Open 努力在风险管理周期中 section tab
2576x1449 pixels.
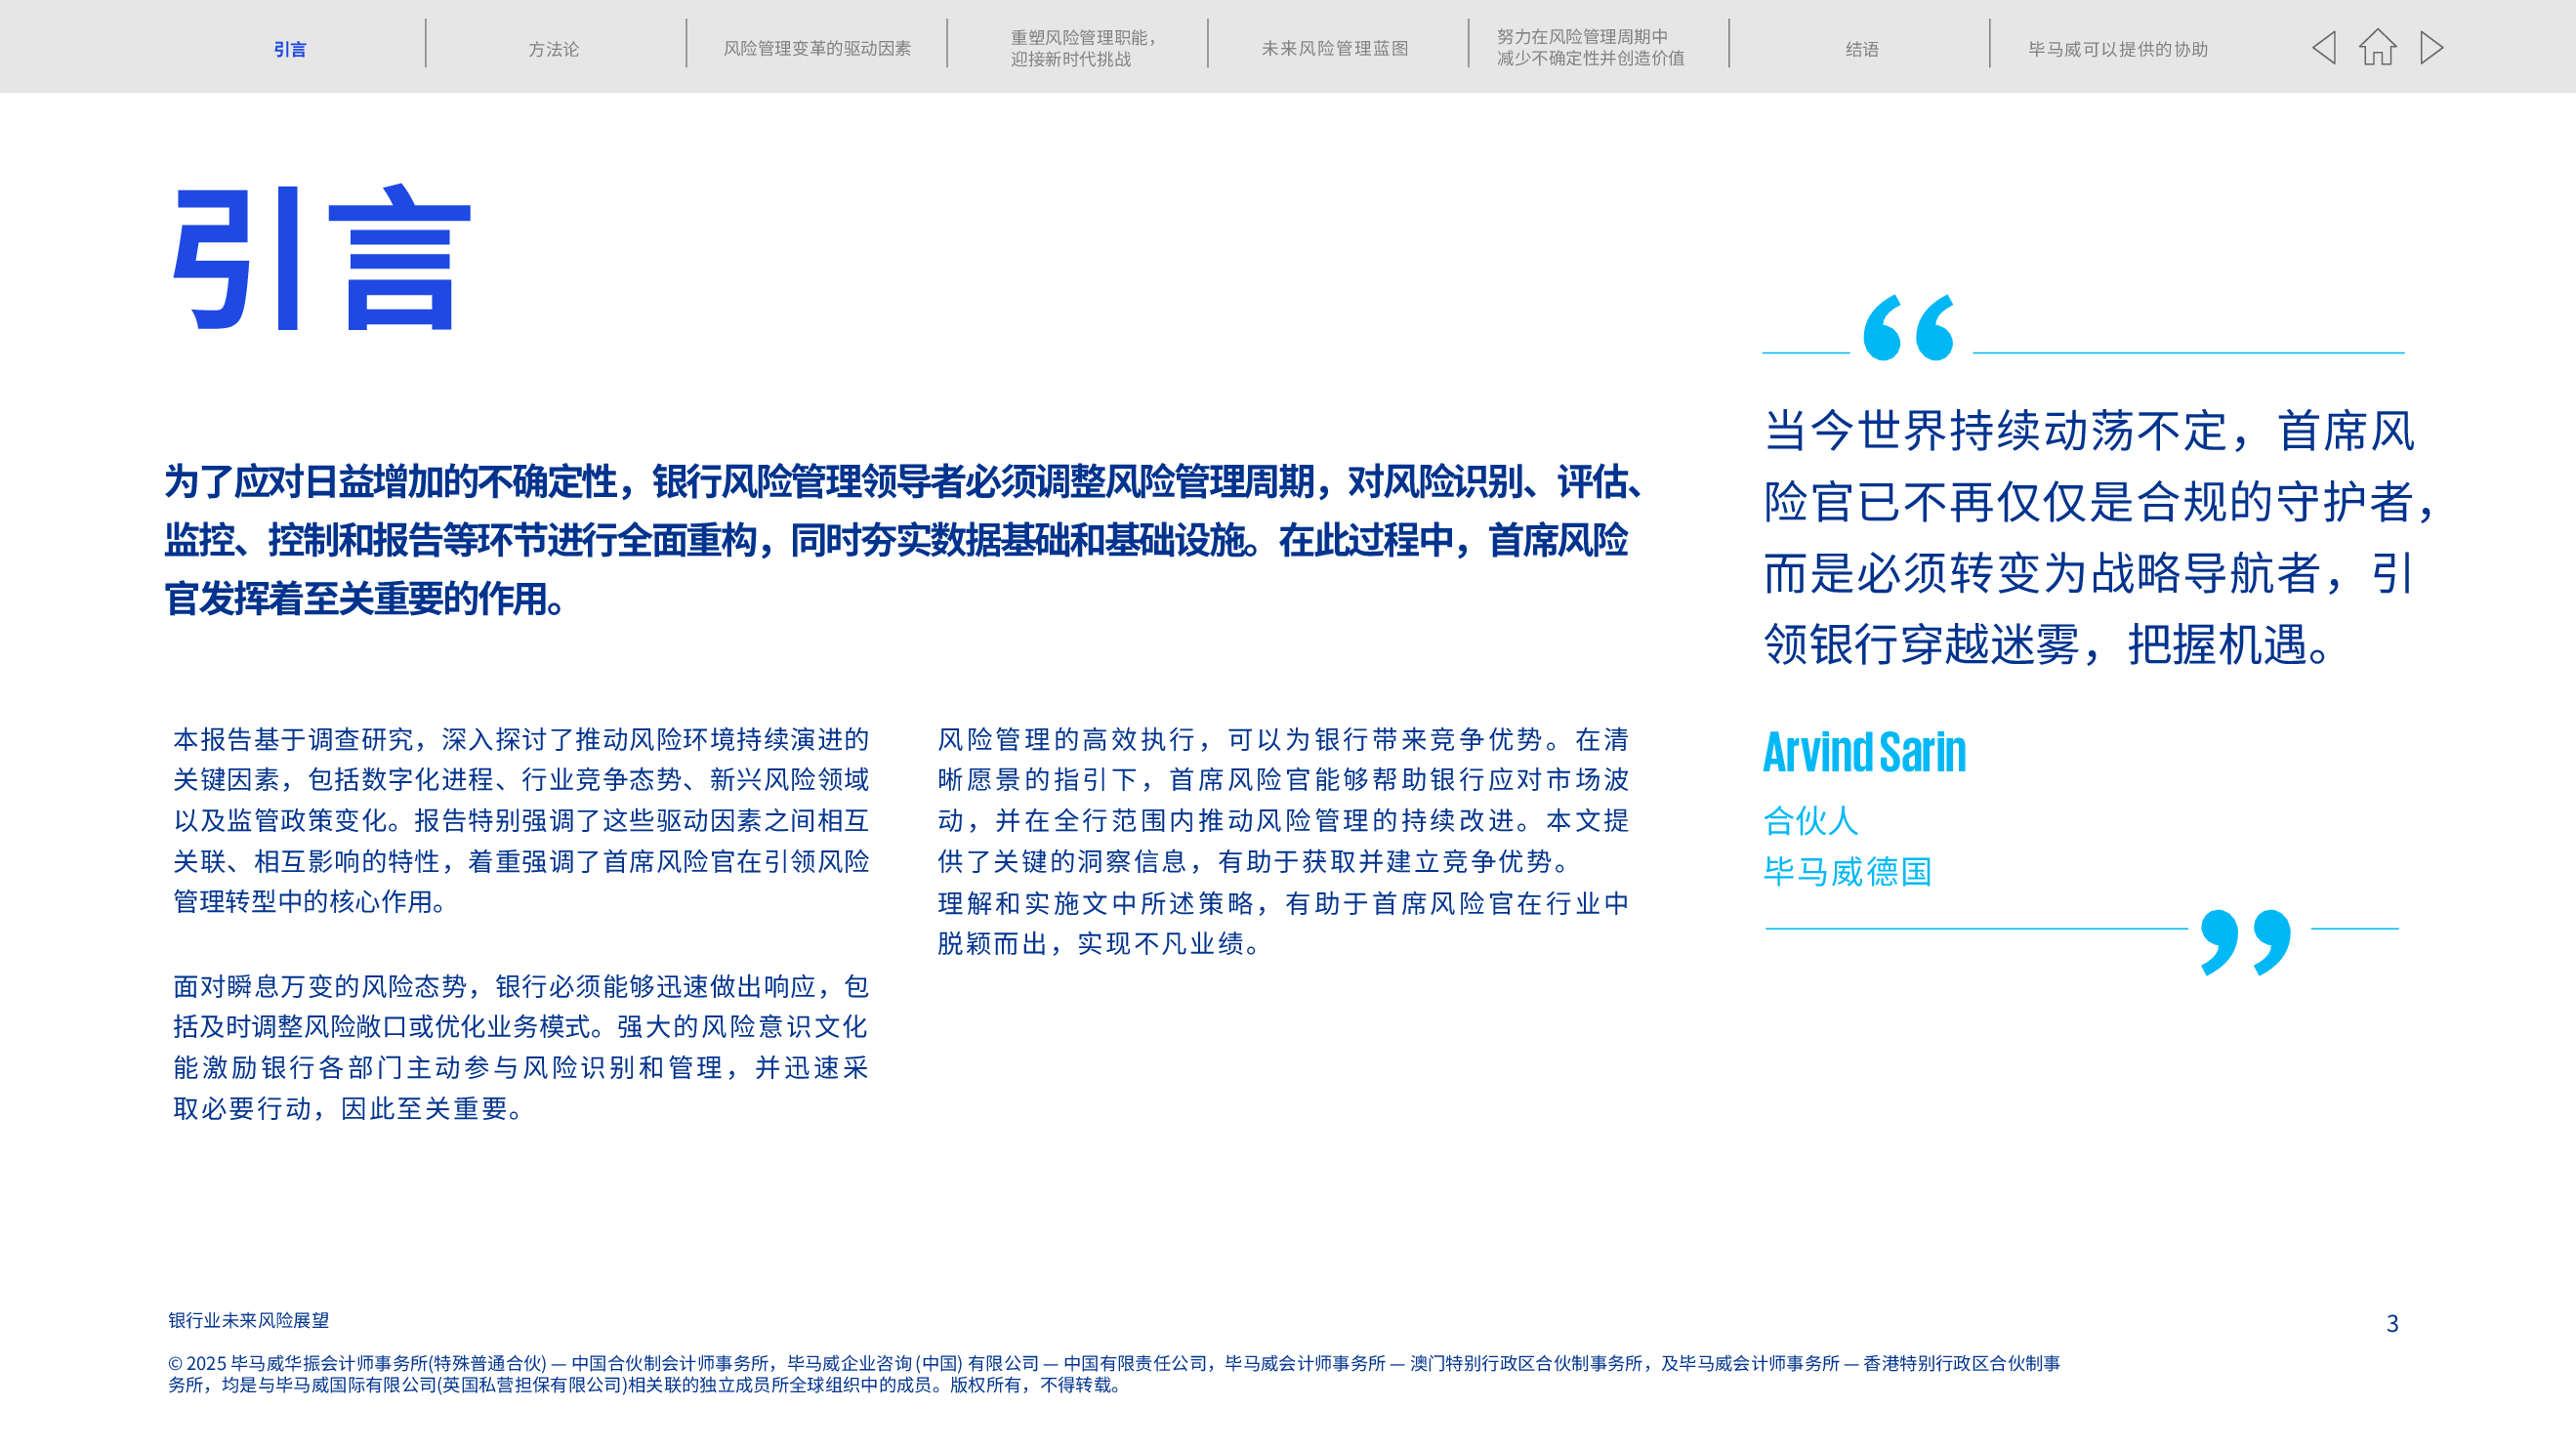1590,48
